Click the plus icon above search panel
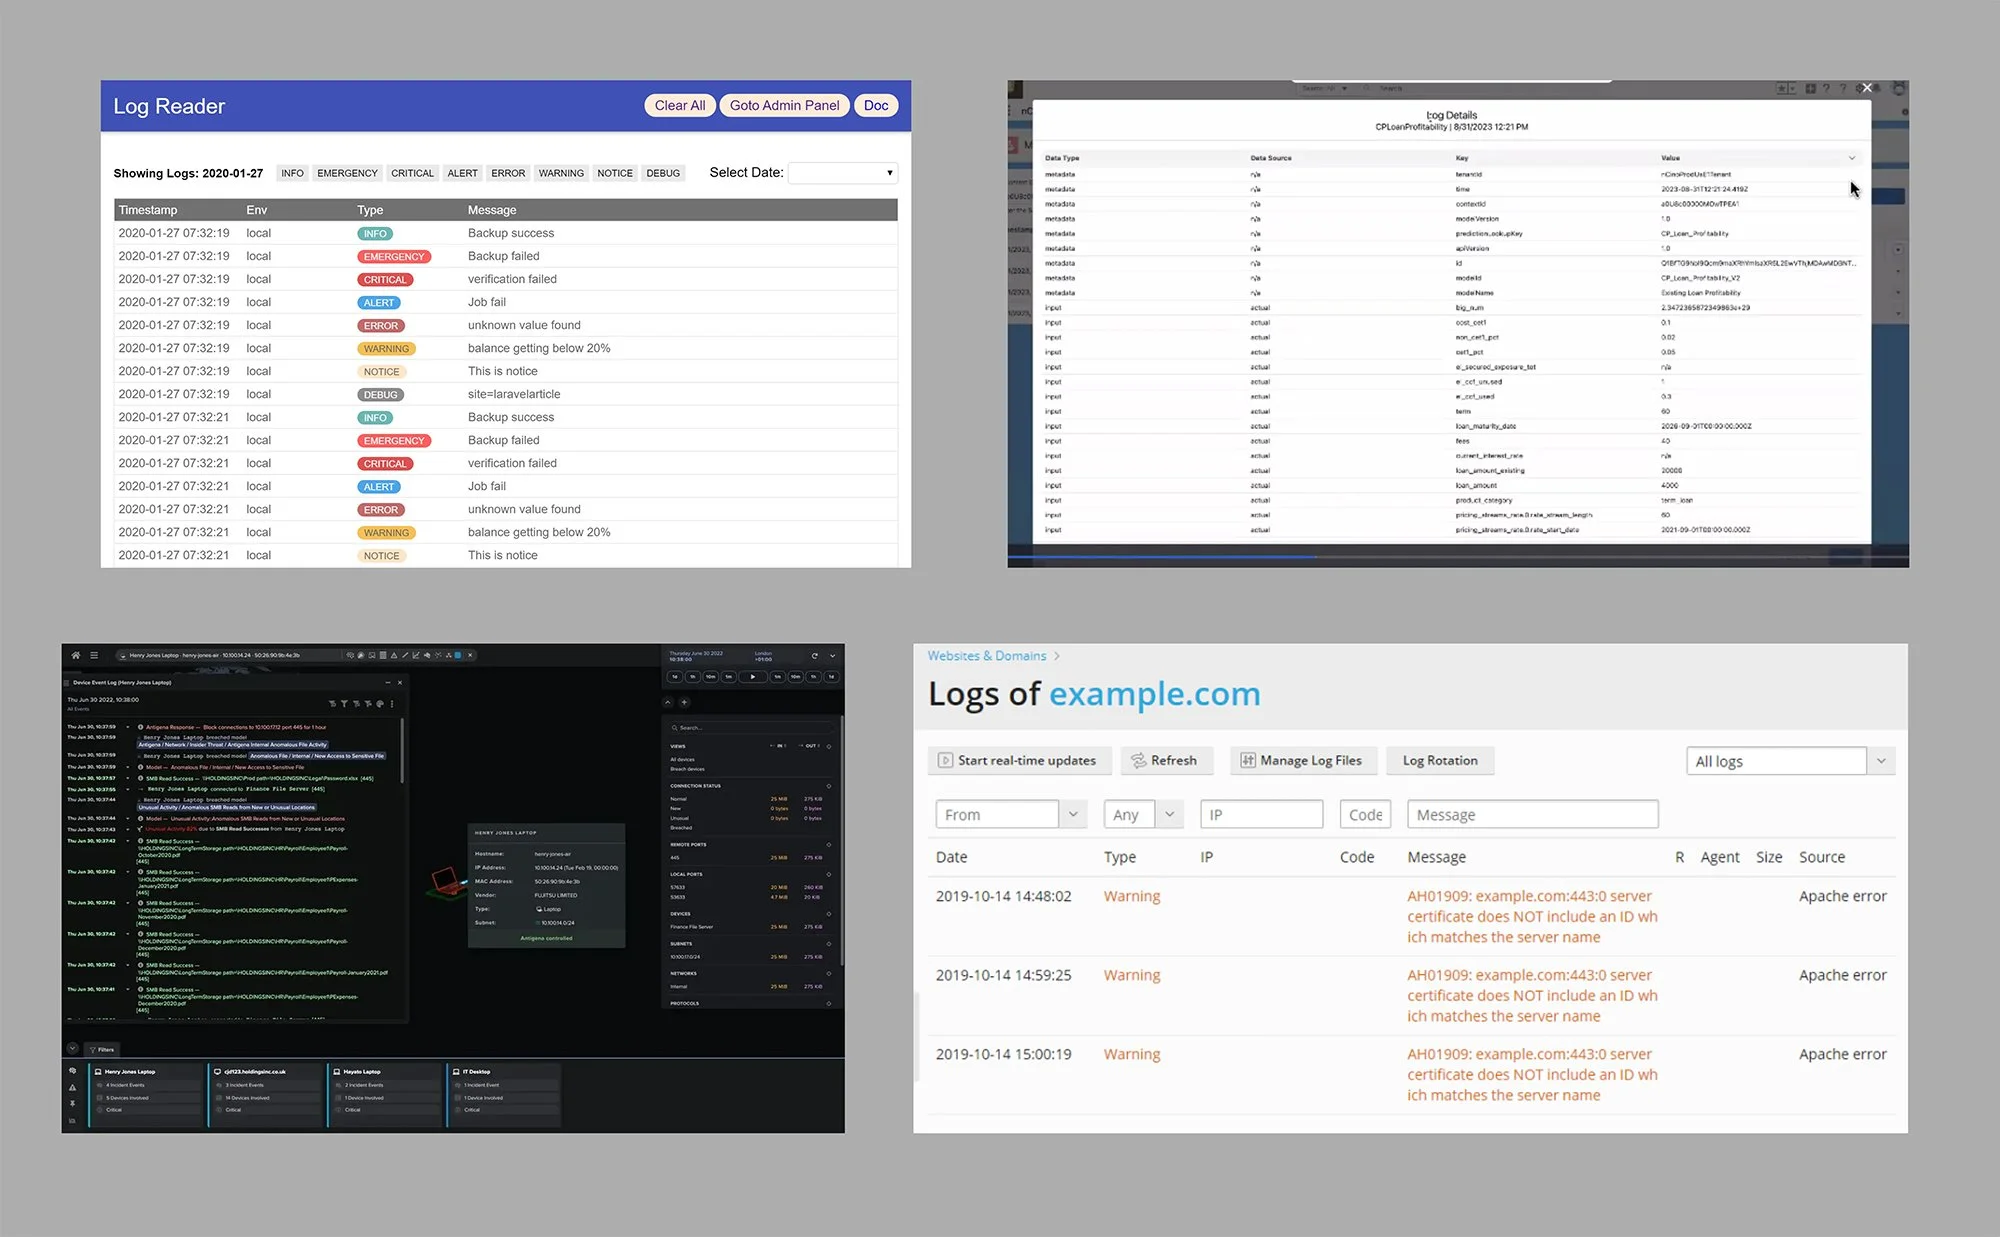The height and width of the screenshot is (1237, 2000). 685,702
